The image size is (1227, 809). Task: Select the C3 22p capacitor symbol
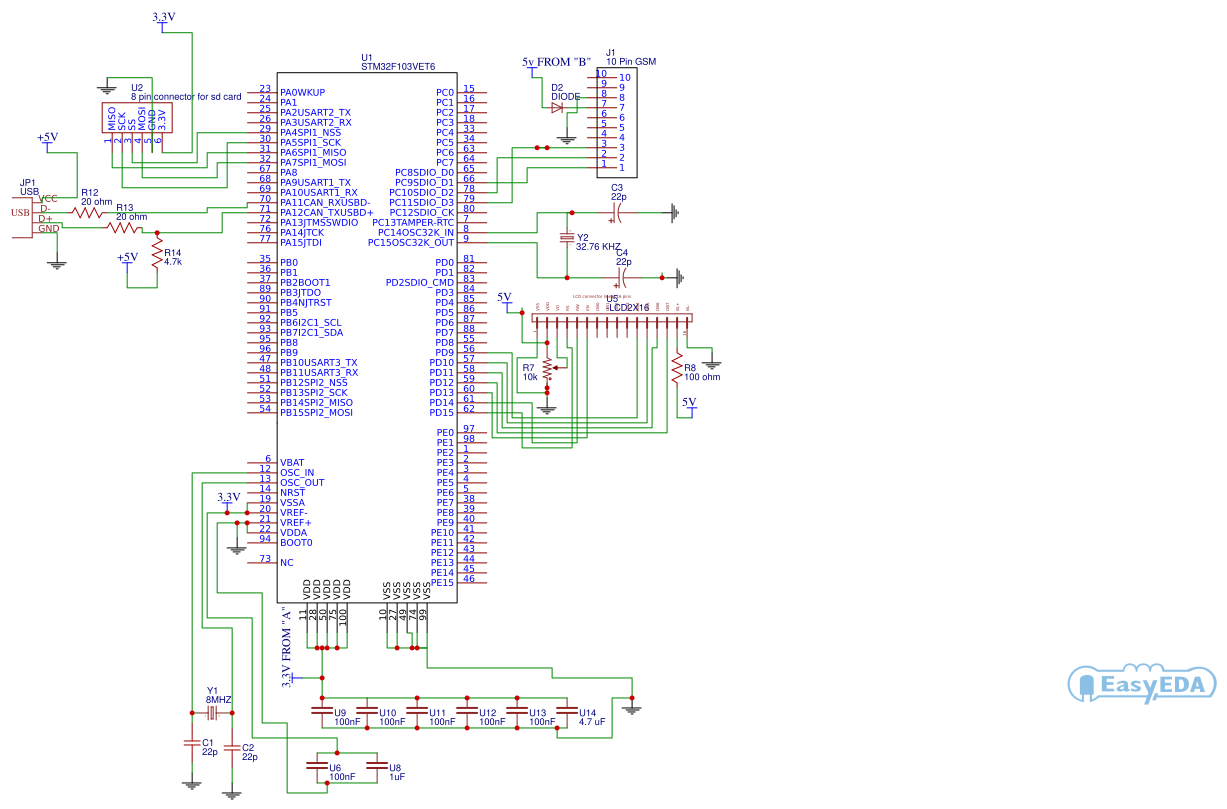(618, 212)
